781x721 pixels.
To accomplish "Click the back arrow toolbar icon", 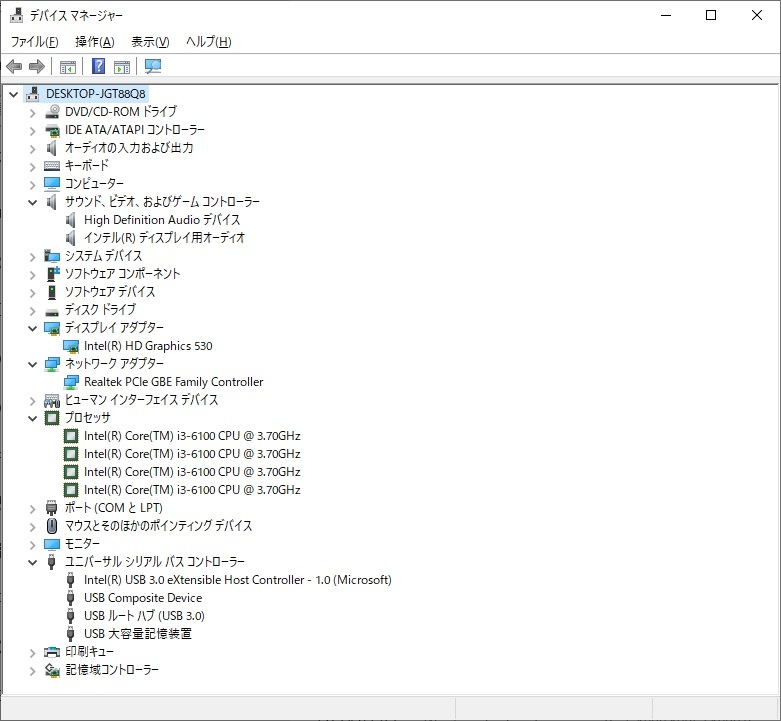I will point(14,66).
